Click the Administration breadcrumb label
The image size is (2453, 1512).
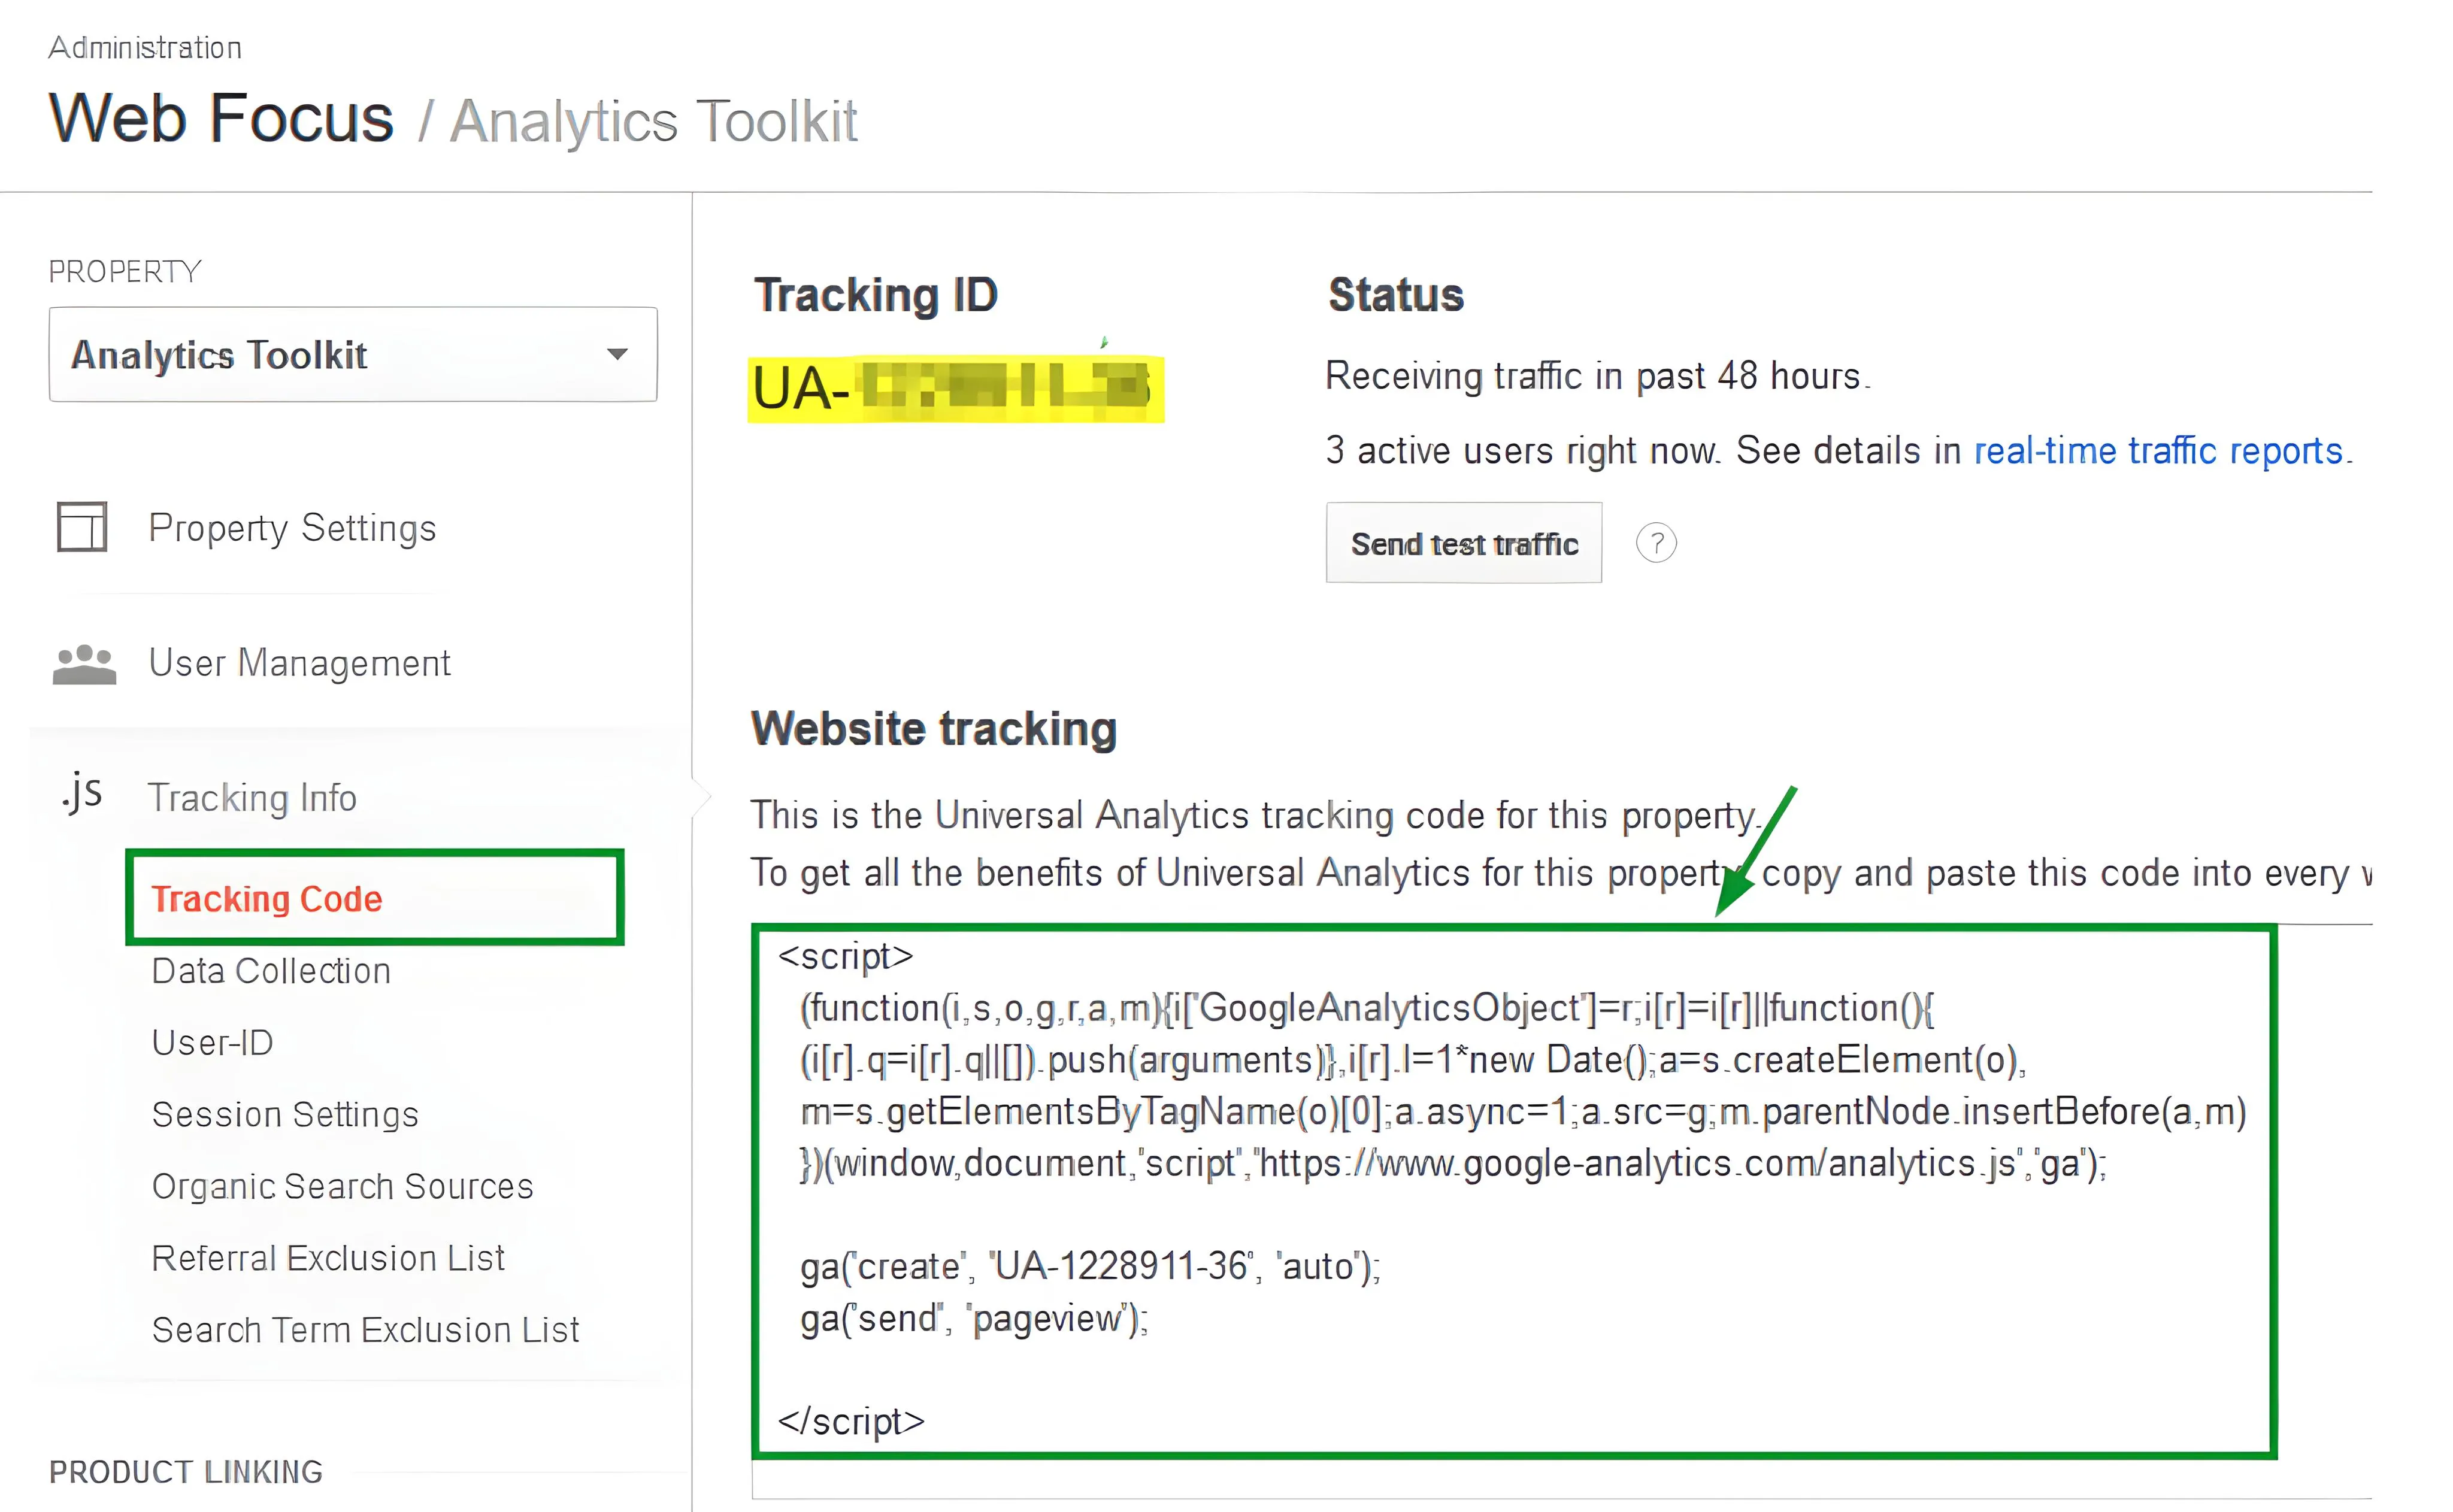145,48
